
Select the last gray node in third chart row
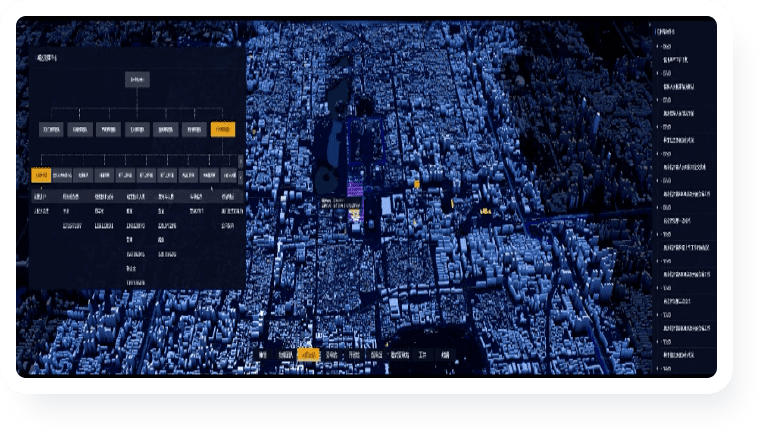pyautogui.click(x=229, y=175)
